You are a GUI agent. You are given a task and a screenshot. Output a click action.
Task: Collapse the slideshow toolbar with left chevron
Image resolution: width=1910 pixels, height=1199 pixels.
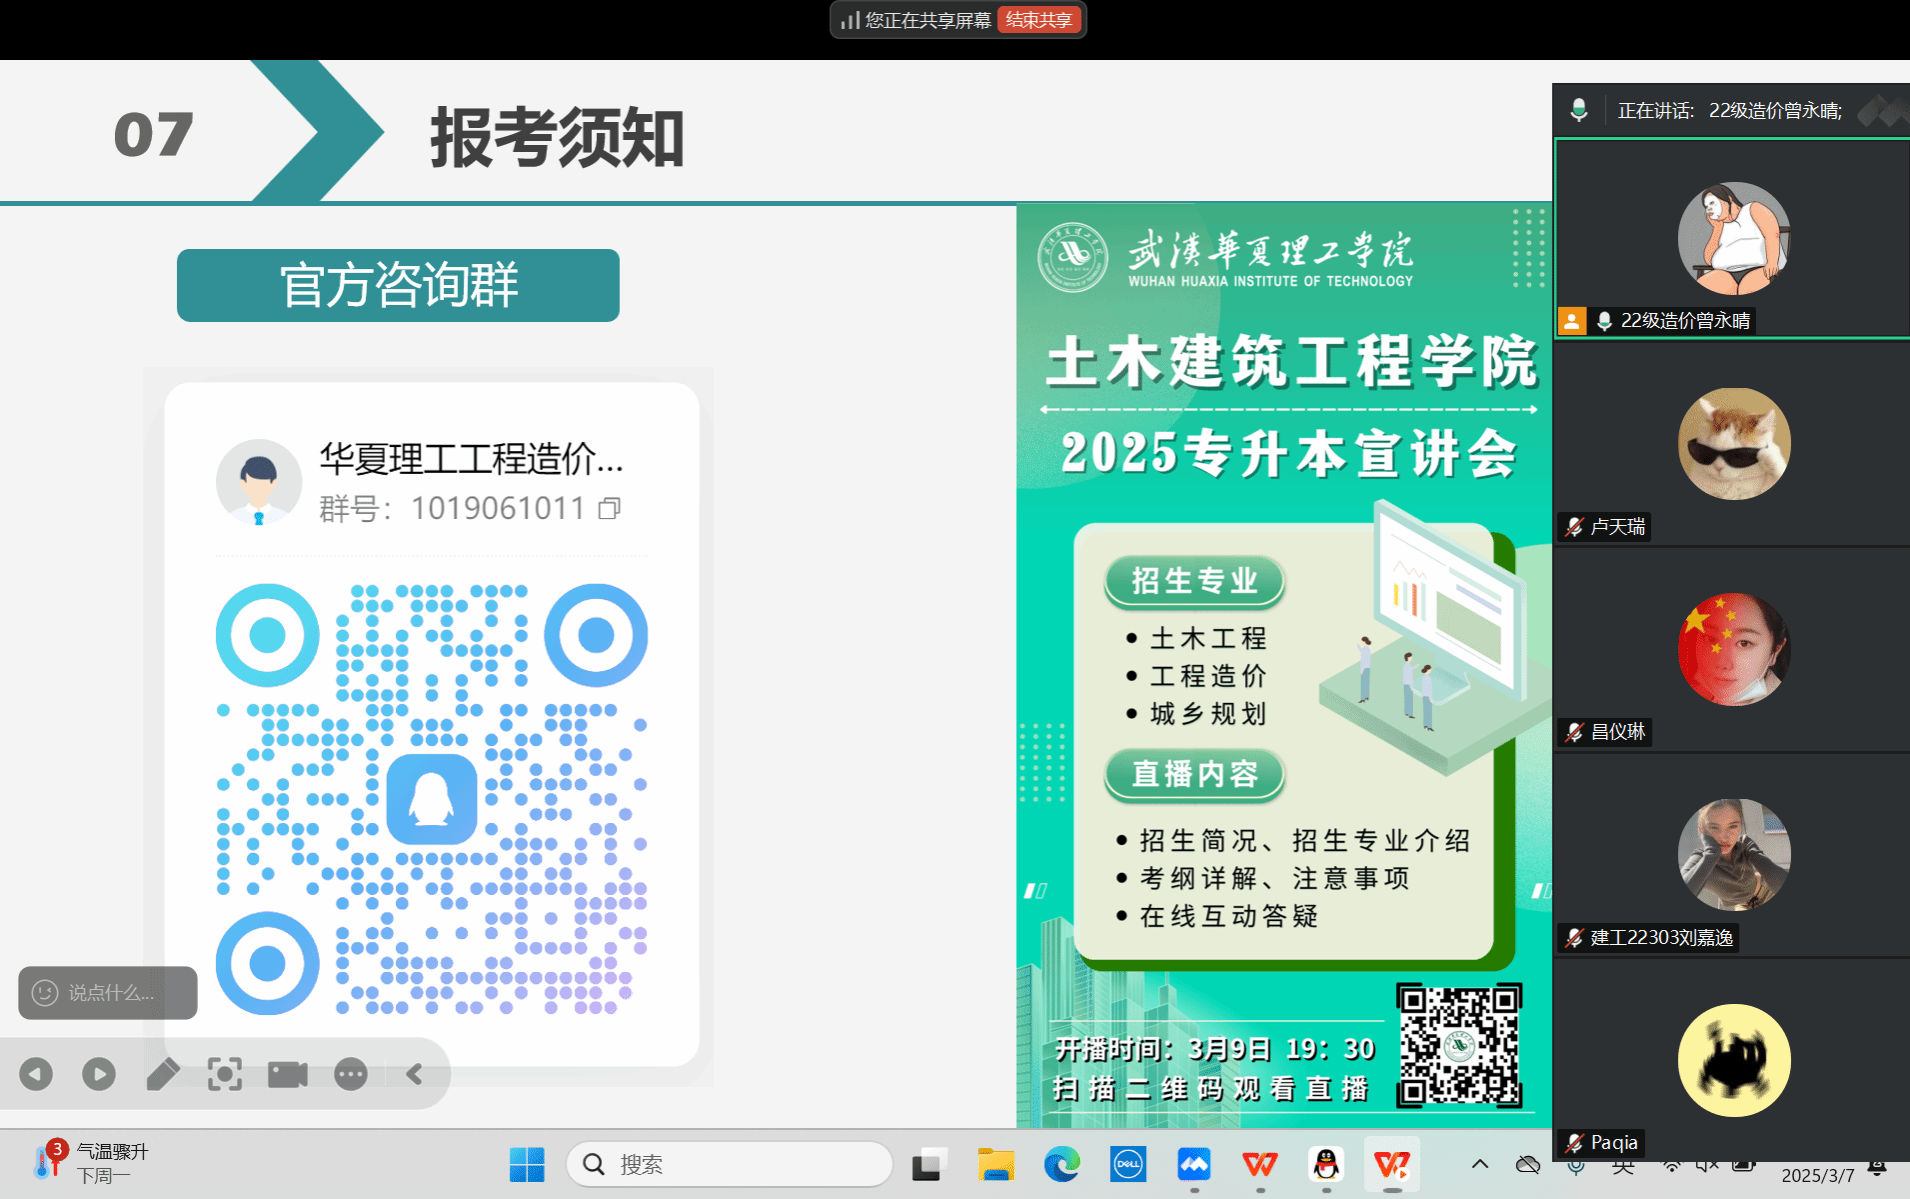tap(414, 1074)
